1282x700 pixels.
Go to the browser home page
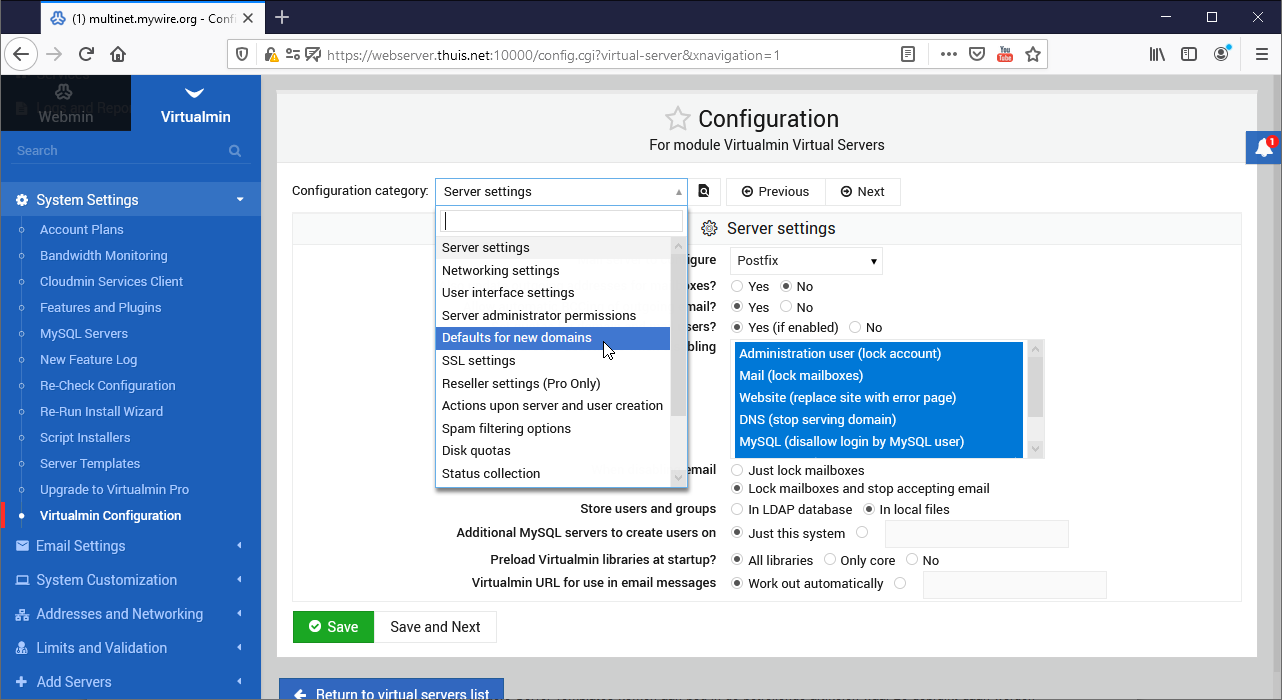[118, 54]
